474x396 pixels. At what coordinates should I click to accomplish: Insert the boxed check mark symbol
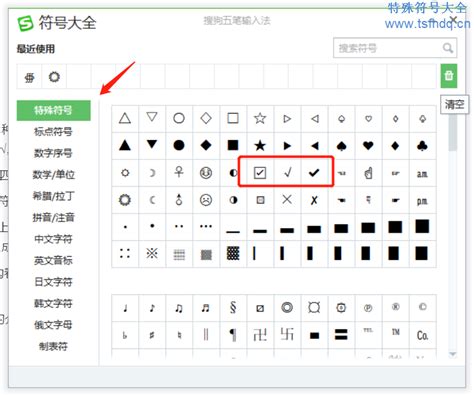(260, 173)
